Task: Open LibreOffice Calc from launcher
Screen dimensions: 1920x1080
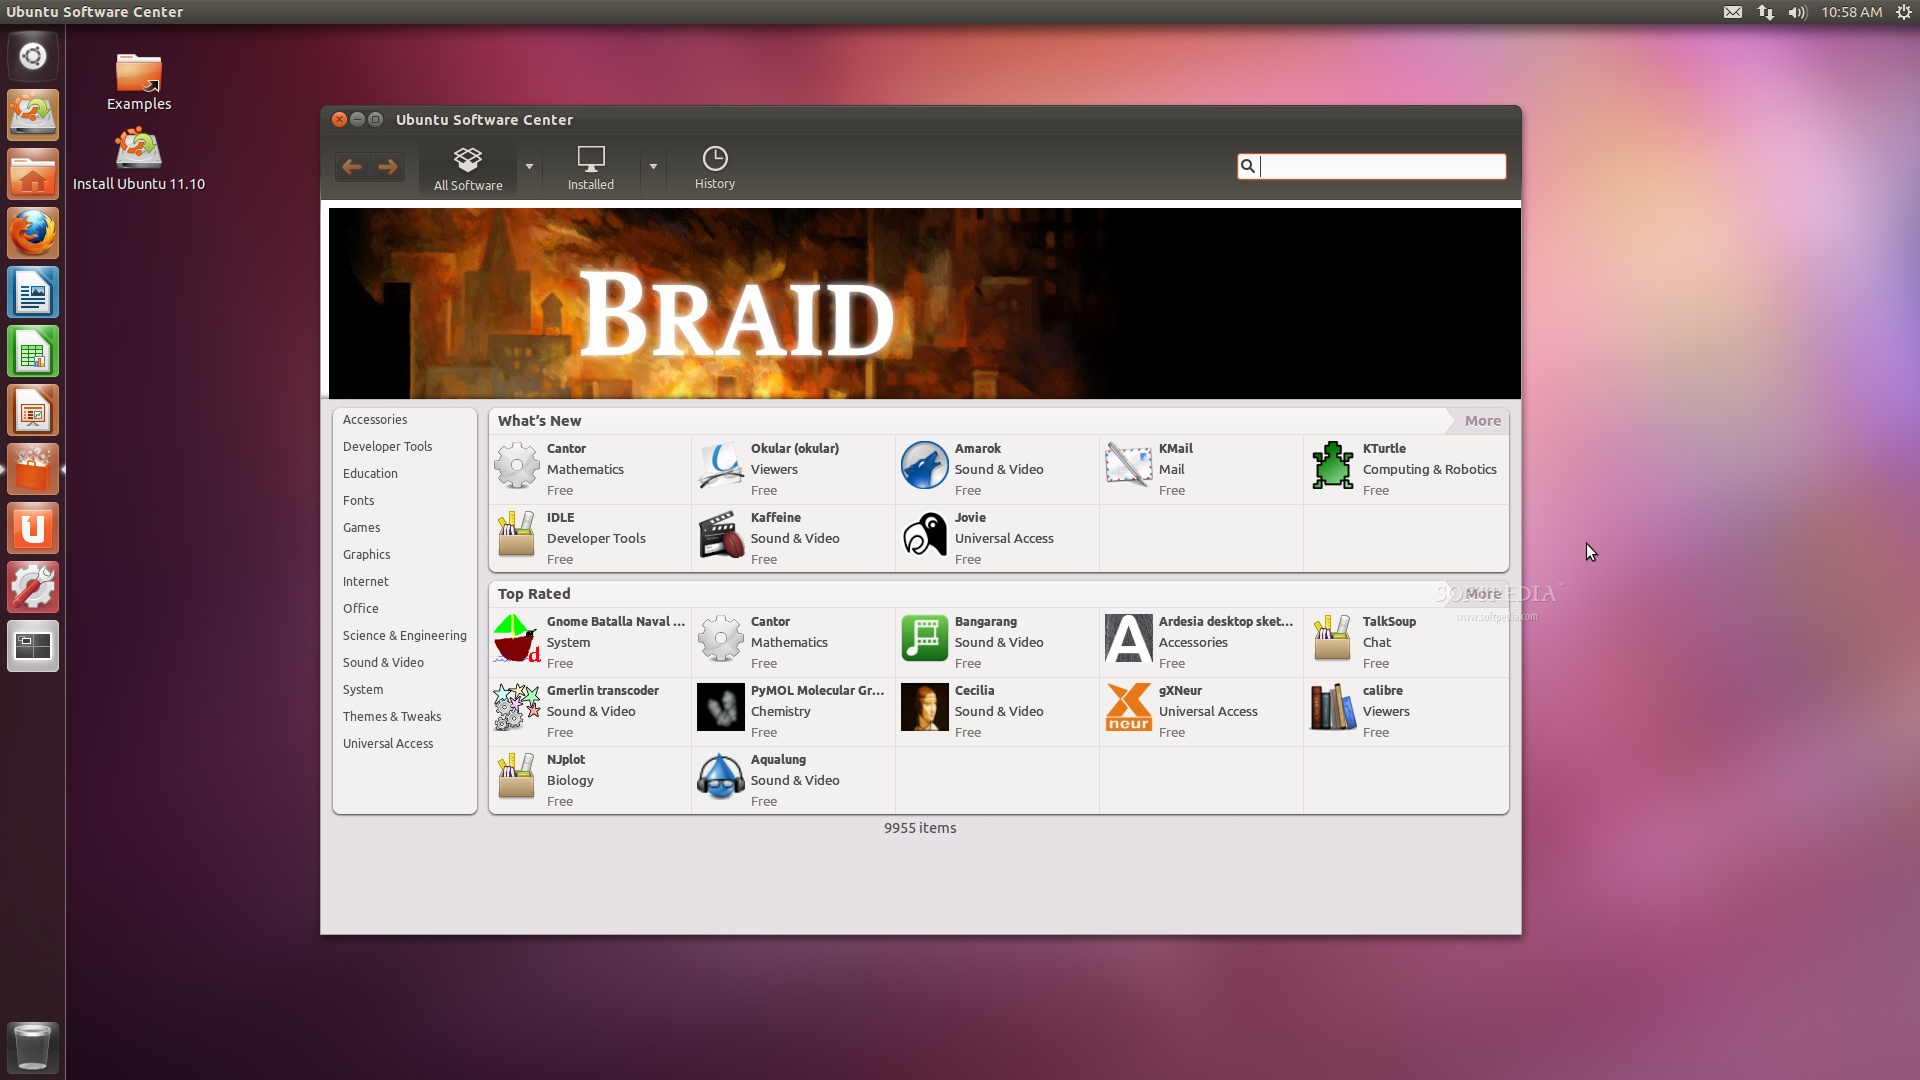Action: 33,351
